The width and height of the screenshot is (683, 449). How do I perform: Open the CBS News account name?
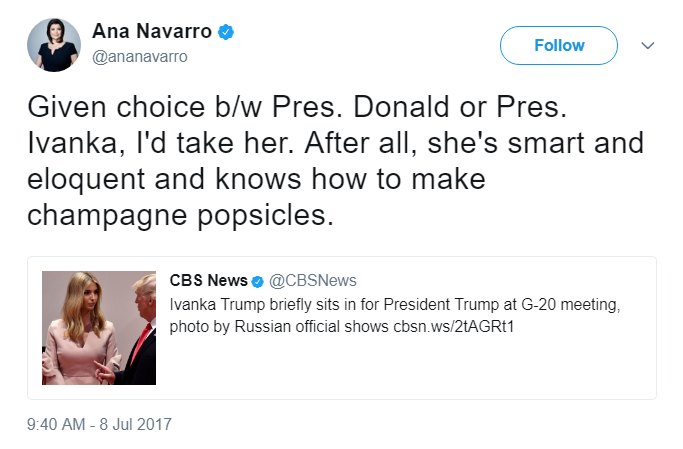pyautogui.click(x=207, y=281)
